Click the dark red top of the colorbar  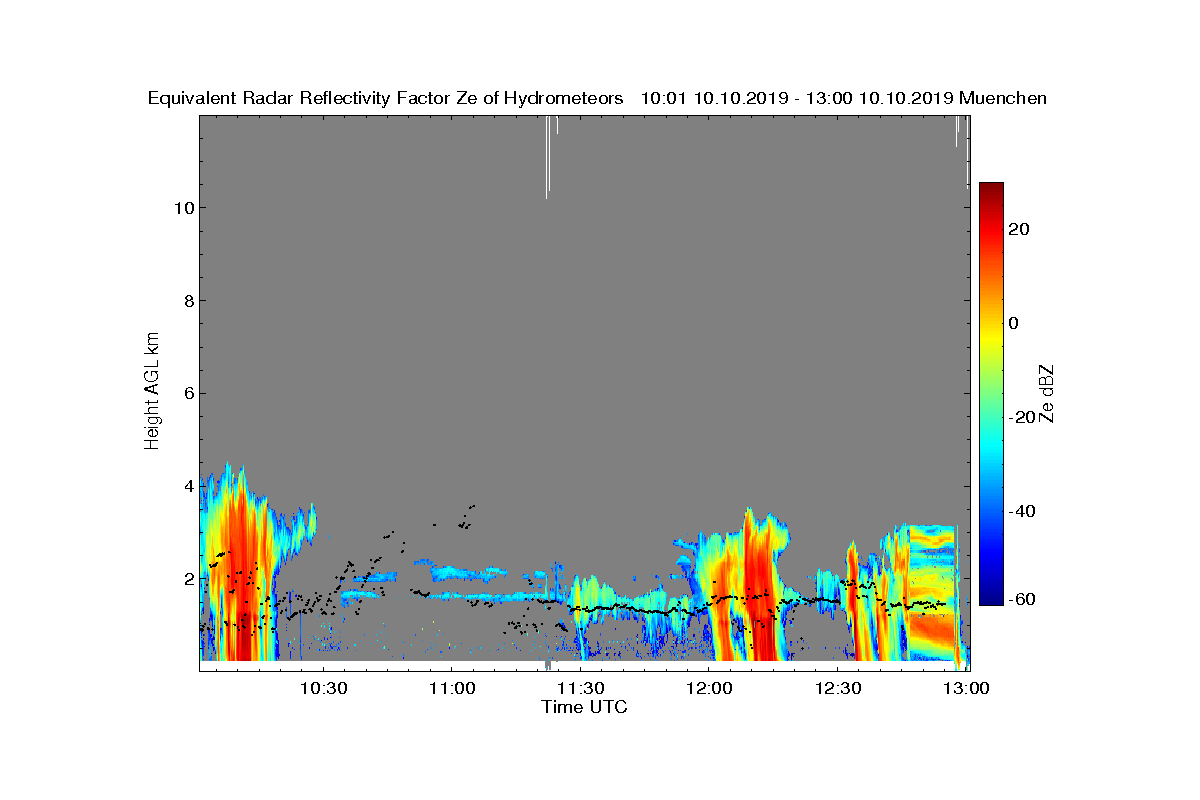point(991,188)
